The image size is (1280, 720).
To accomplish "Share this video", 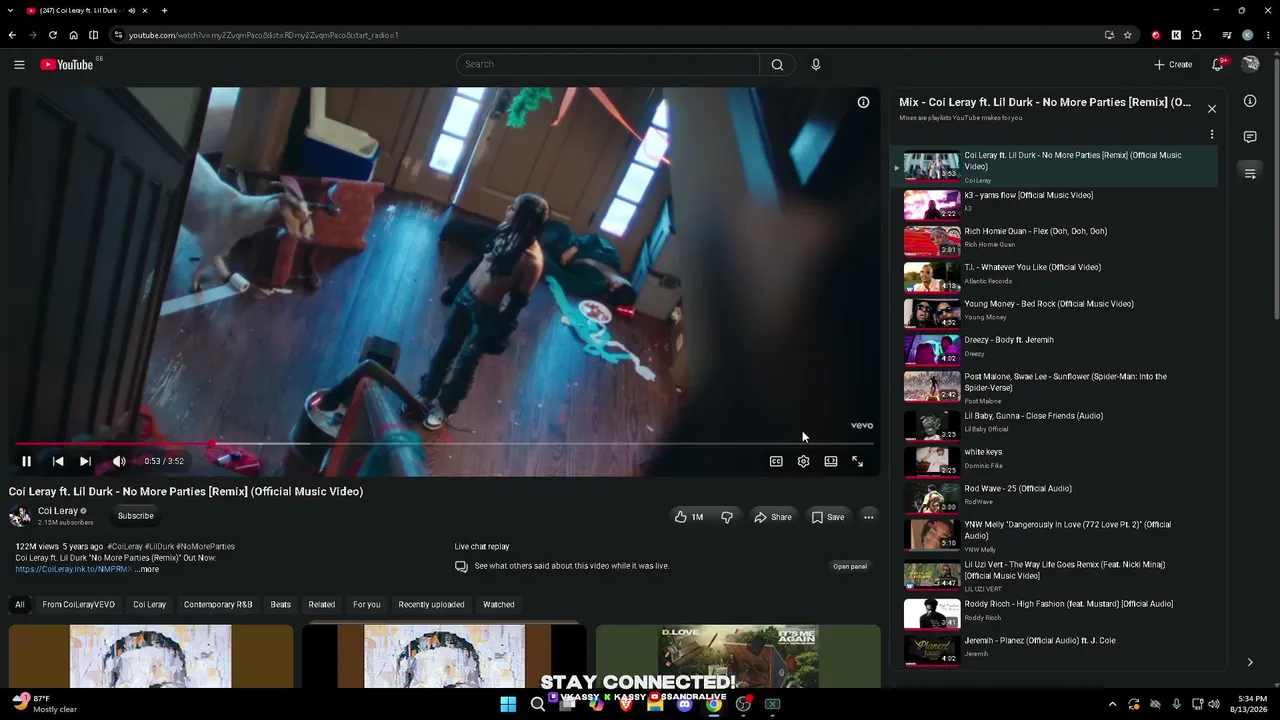I will [773, 517].
